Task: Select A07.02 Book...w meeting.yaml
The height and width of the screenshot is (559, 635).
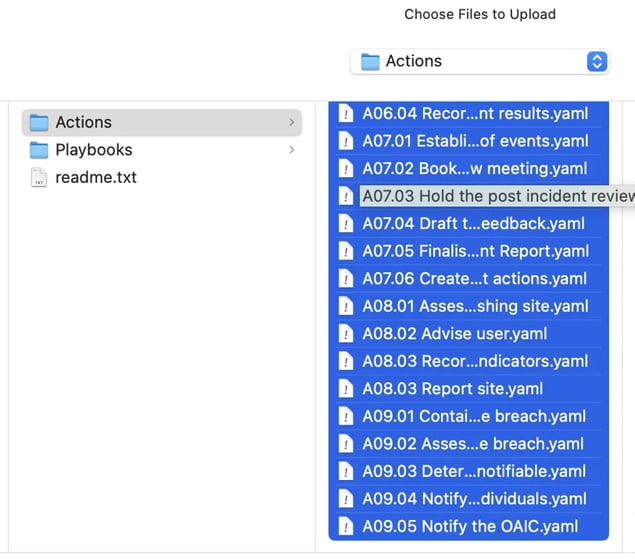Action: 469,169
